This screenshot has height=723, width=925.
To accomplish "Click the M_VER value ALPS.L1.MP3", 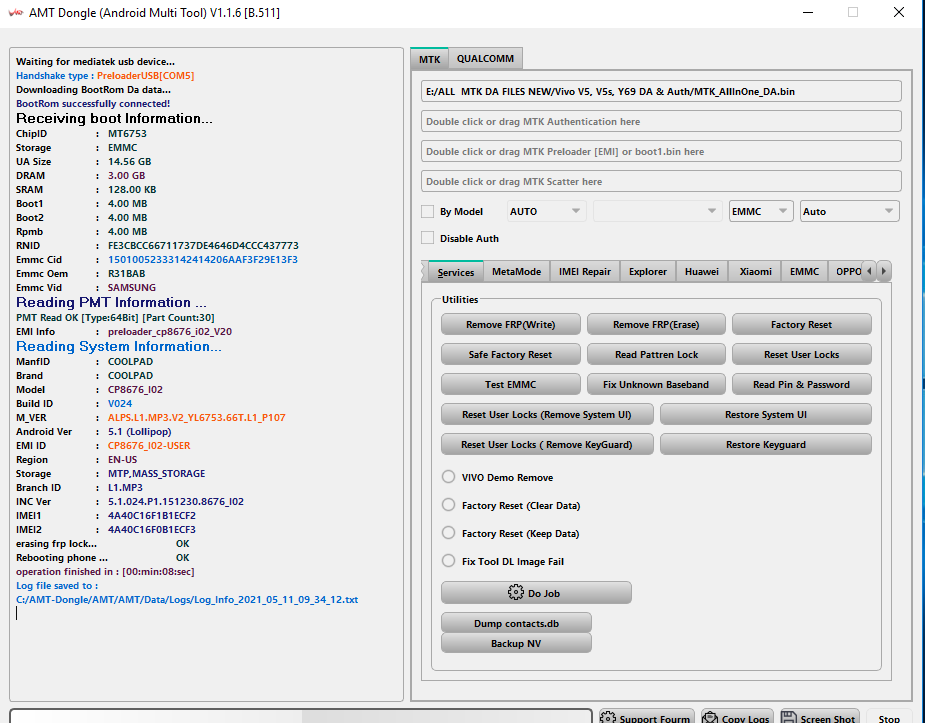I will pyautogui.click(x=196, y=418).
